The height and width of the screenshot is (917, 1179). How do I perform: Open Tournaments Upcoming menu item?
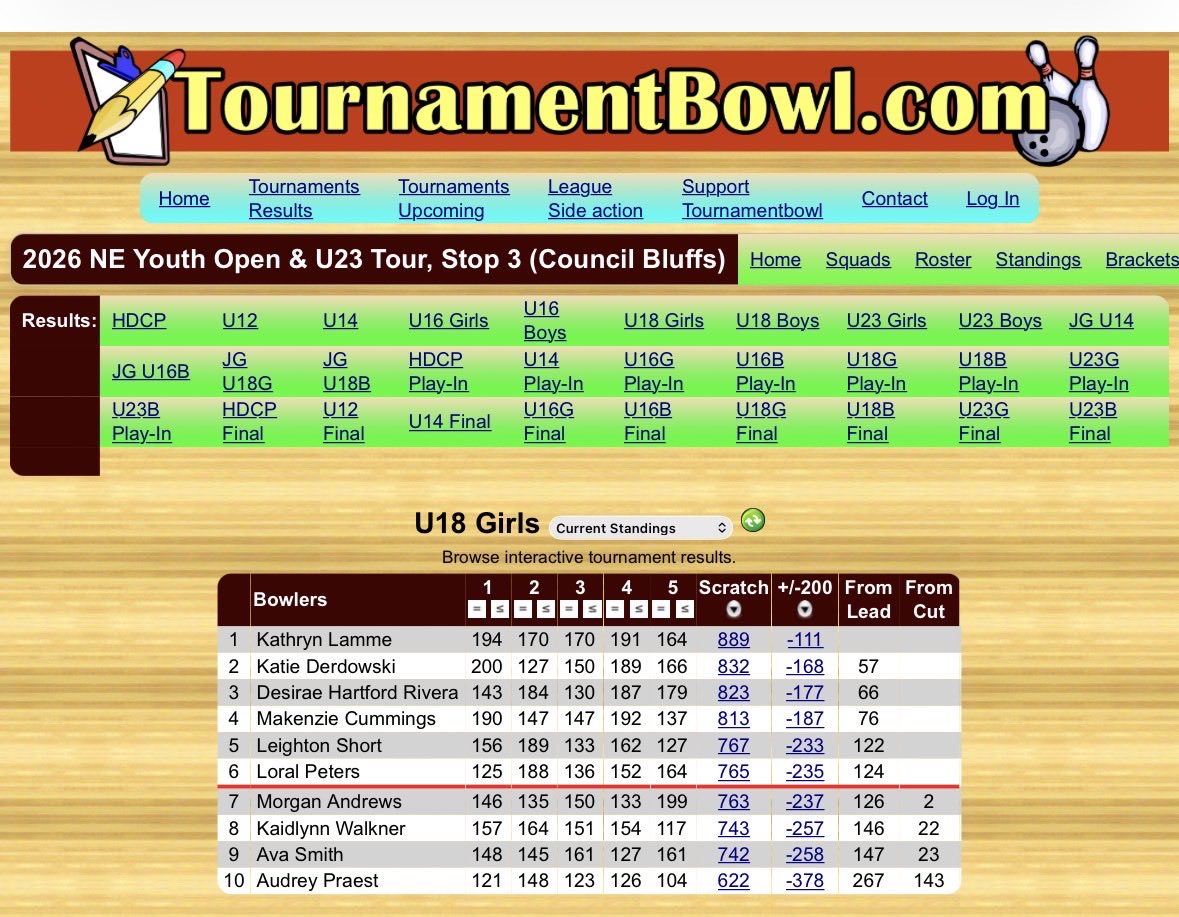453,198
